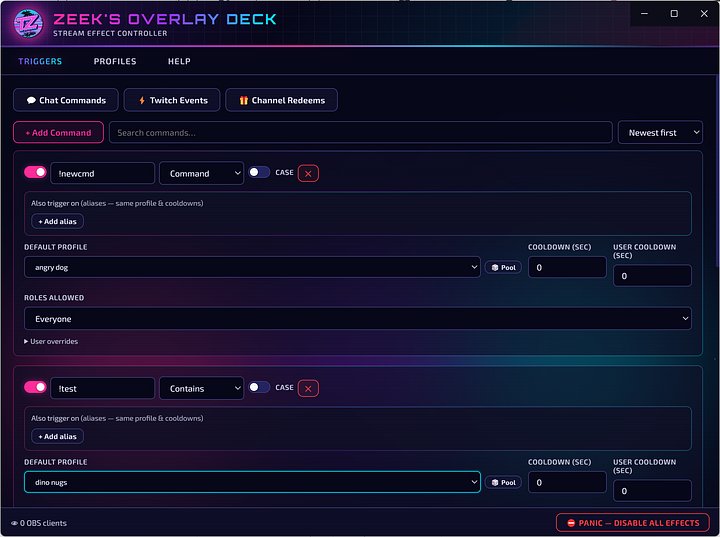Disable the !test command enable toggle
This screenshot has height=537, width=720.
(x=35, y=387)
